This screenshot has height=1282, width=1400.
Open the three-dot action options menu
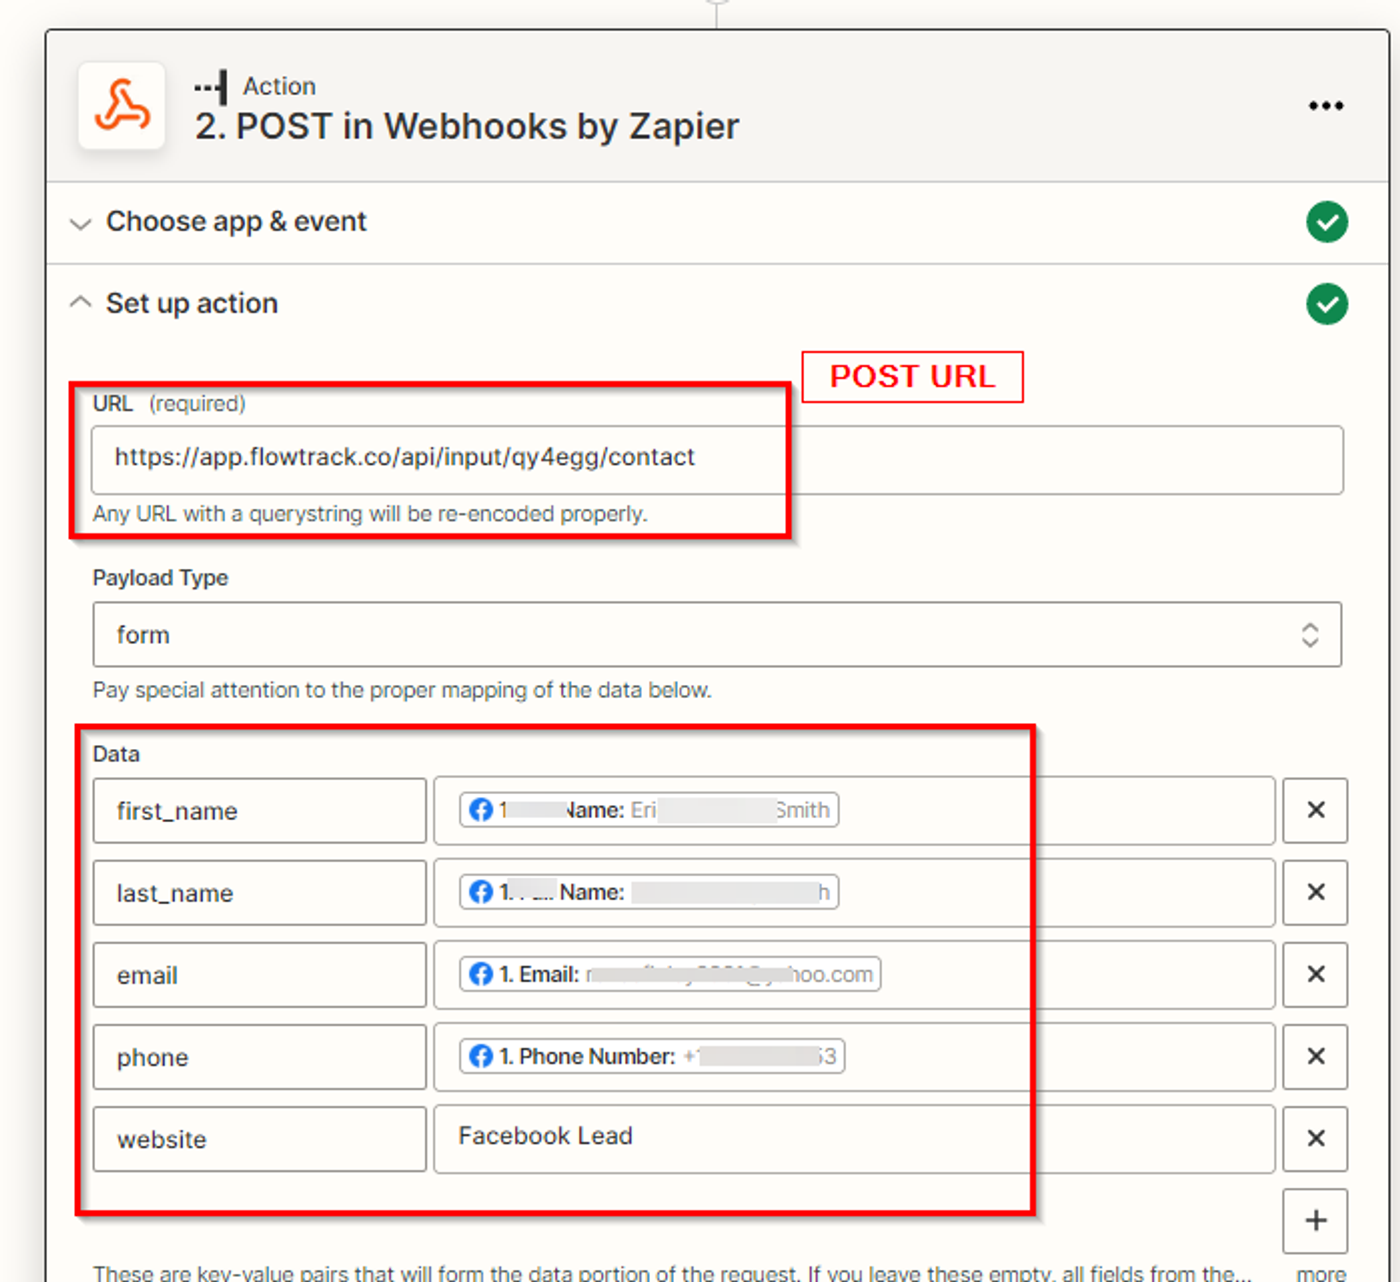point(1325,106)
